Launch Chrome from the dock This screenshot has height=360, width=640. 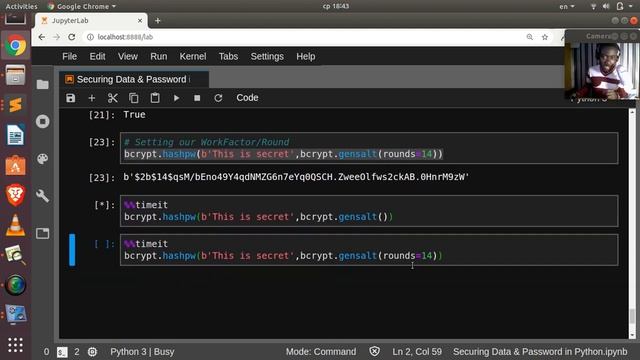(16, 46)
